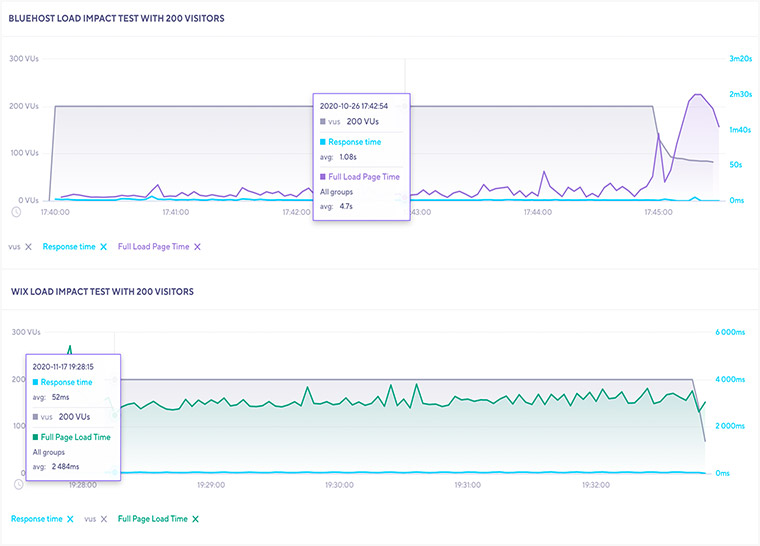760x546 pixels.
Task: Click the 2 000ms right axis label
Action: point(730,426)
